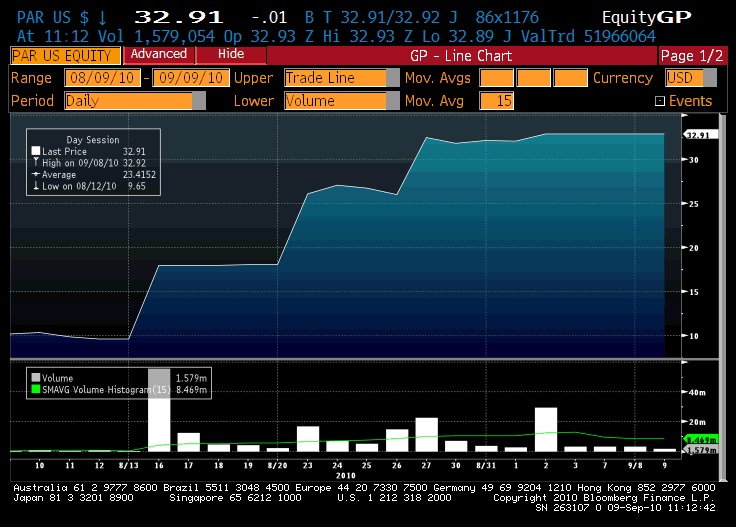Click the gray Volume legend swatch
Viewport: 736px width, 527px height.
tap(36, 377)
